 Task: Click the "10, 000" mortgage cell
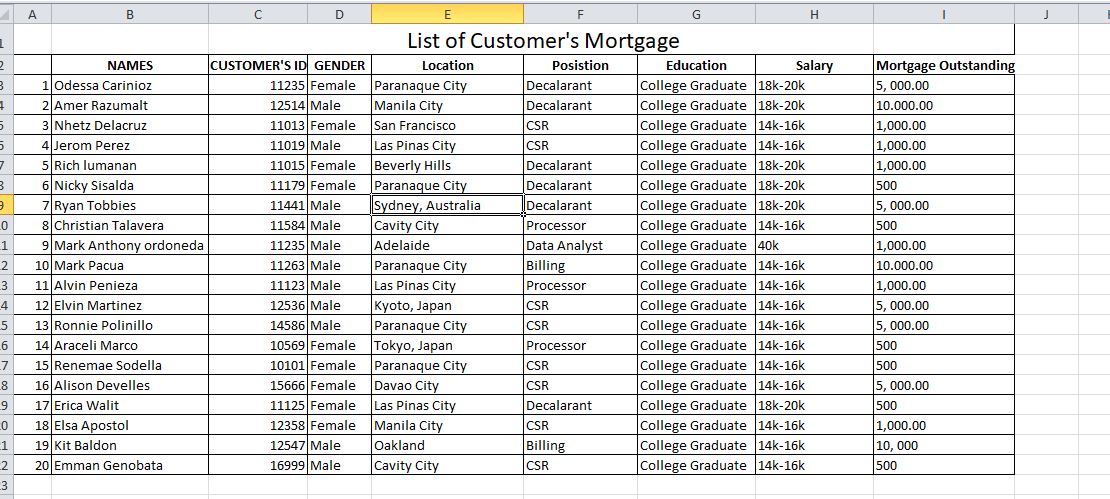coord(944,445)
